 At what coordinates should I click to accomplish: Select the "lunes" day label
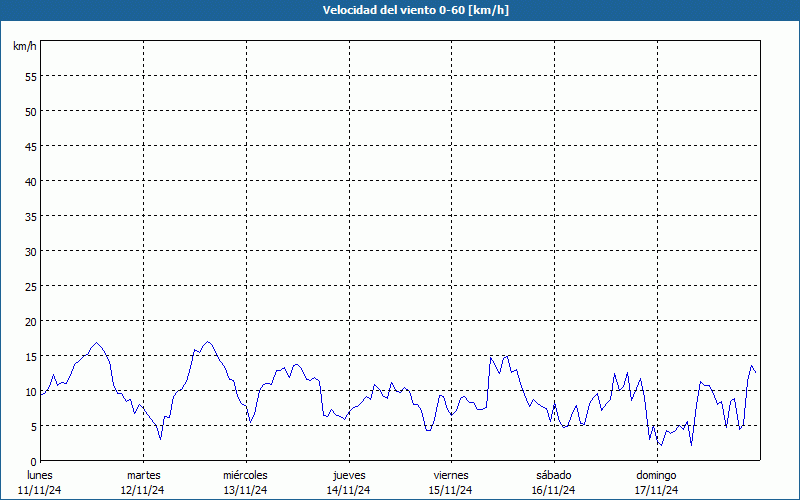coord(41,475)
